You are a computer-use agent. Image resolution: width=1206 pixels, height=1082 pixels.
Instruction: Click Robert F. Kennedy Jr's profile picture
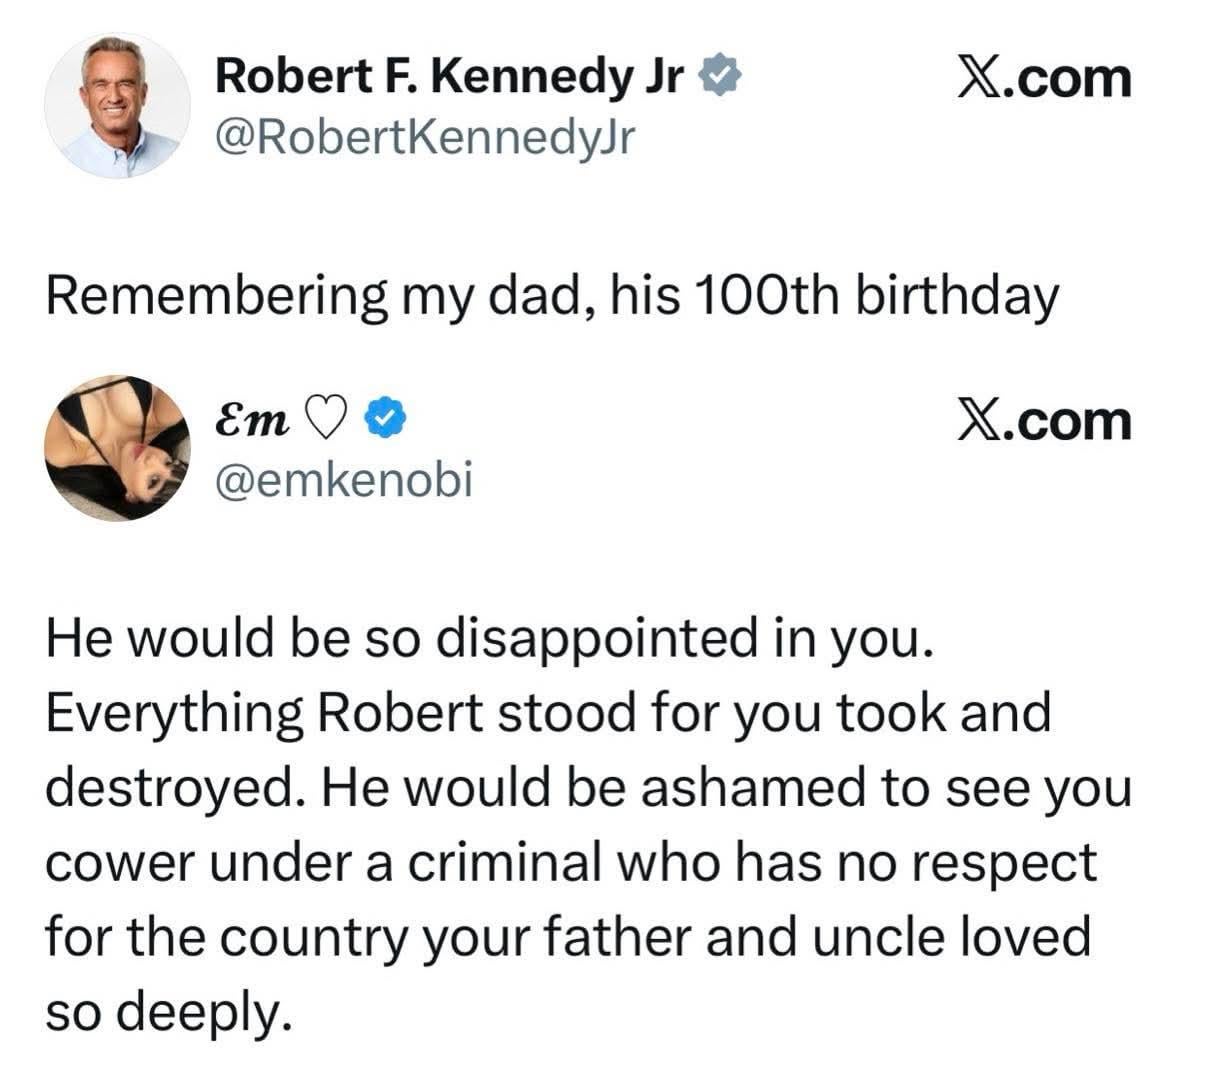pyautogui.click(x=117, y=108)
